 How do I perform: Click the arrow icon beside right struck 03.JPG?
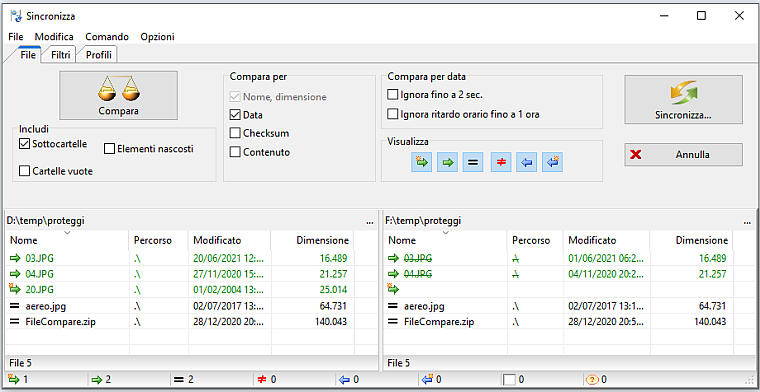tap(394, 258)
